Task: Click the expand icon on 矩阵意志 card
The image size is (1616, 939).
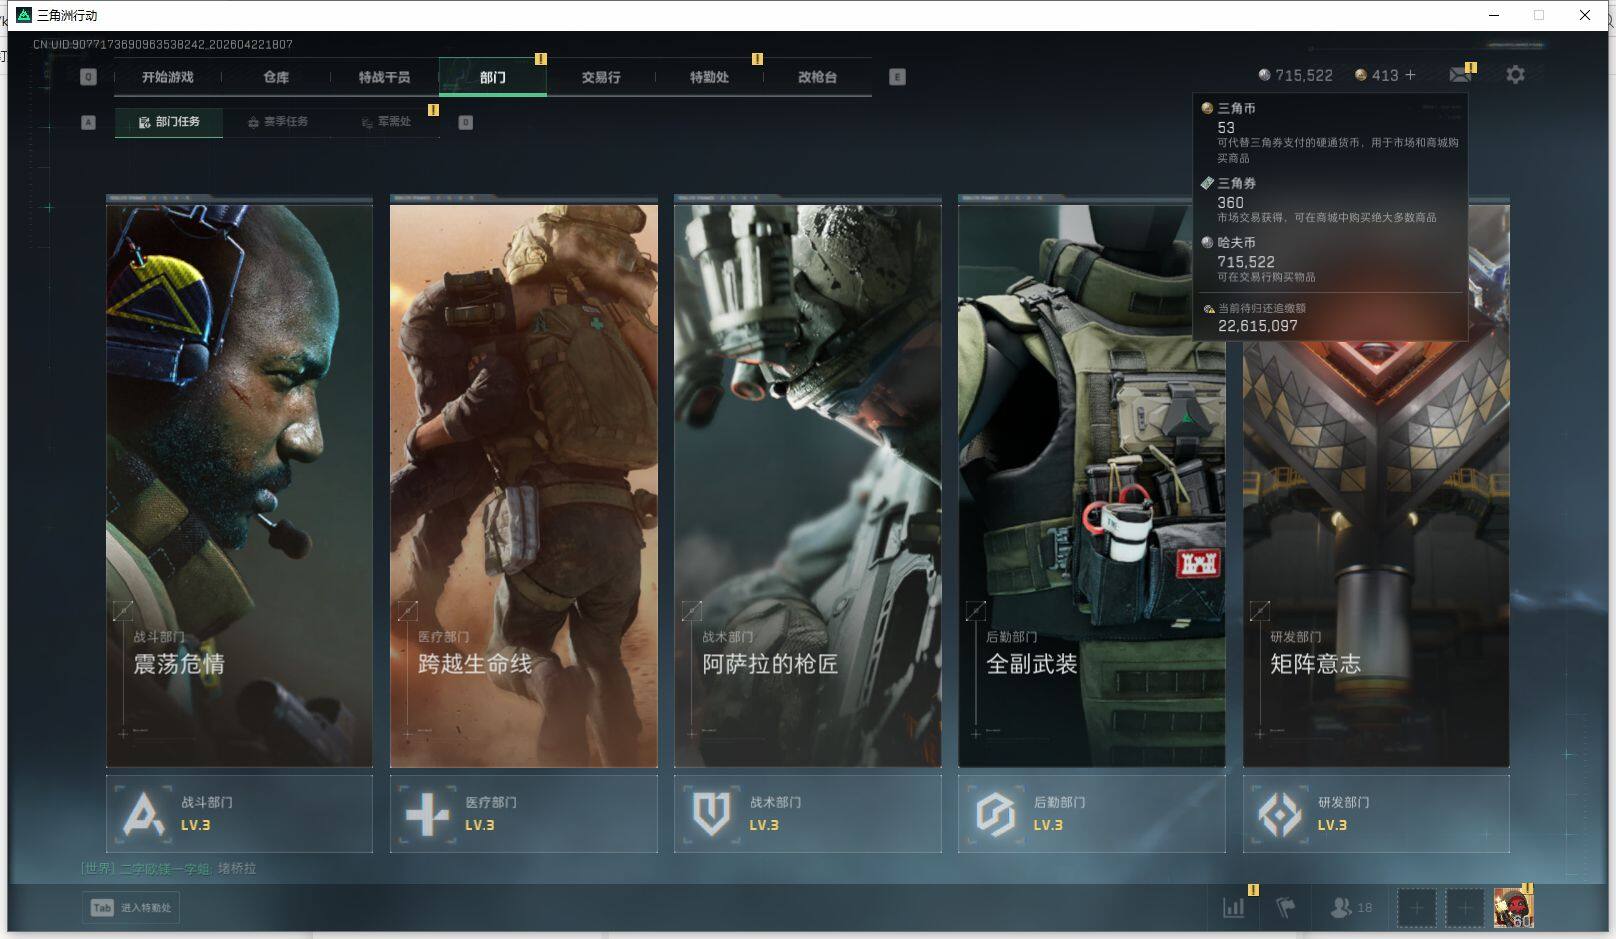Action: [1260, 610]
